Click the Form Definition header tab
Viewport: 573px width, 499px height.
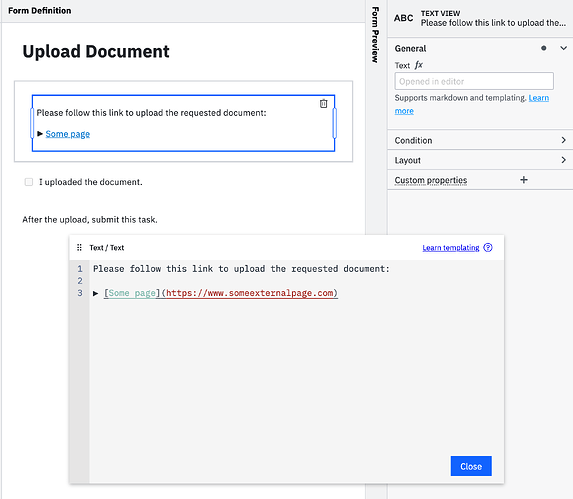tap(39, 11)
